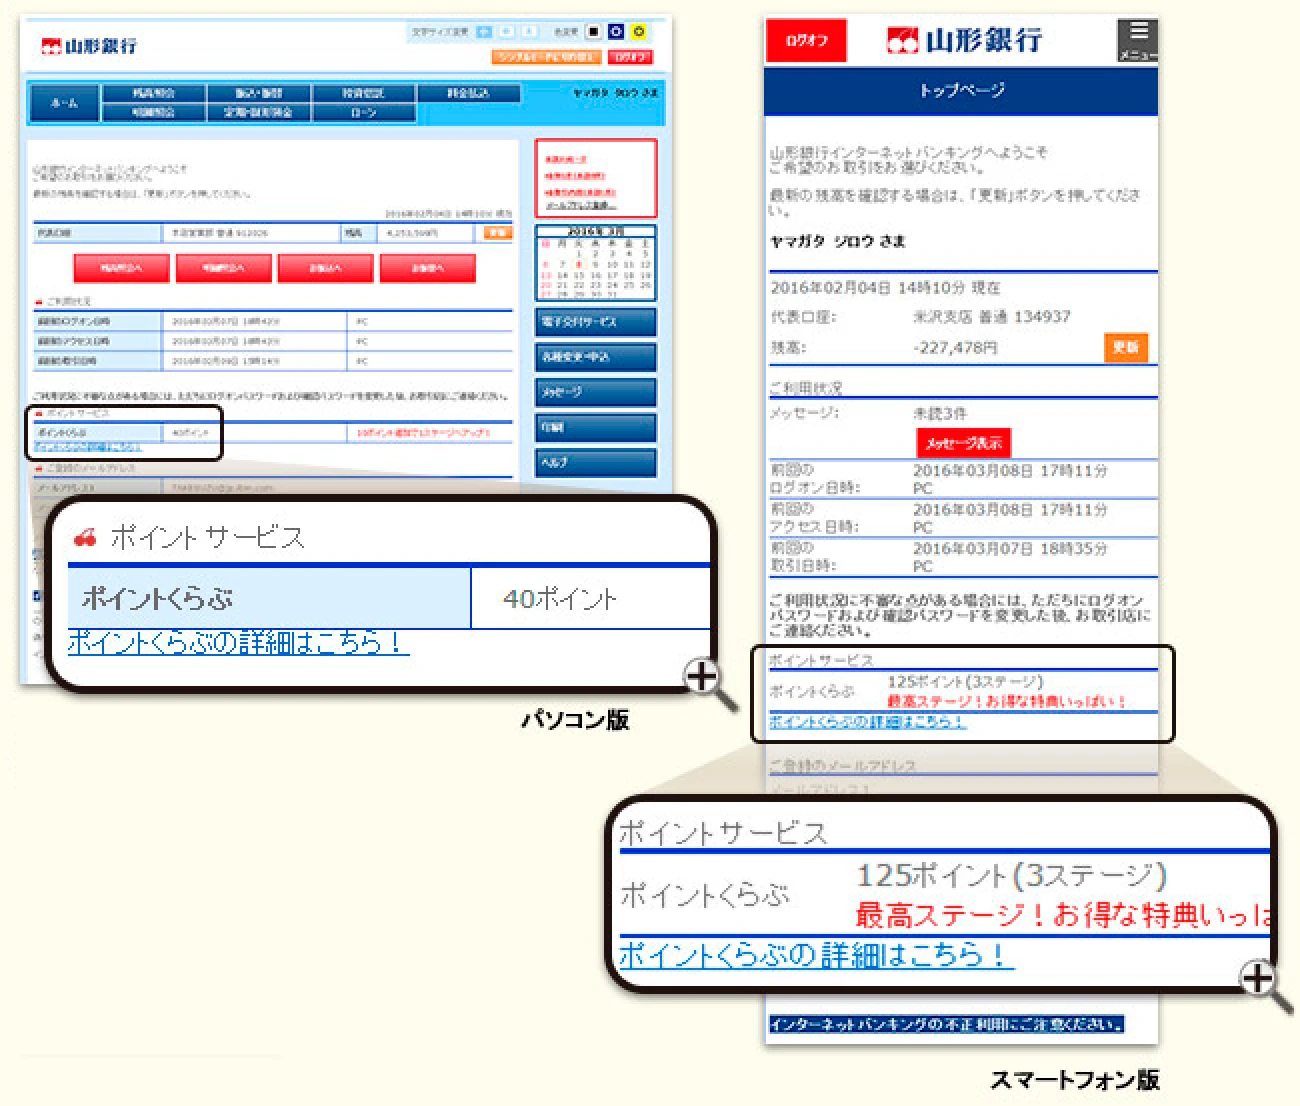Tap the red ログオフ button in smartphone version
Viewport: 1300px width, 1106px height.
pos(806,41)
